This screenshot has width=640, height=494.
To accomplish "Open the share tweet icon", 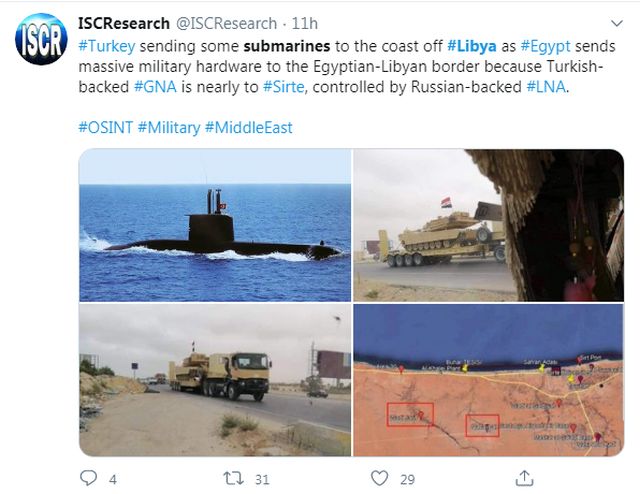I will click(x=524, y=478).
